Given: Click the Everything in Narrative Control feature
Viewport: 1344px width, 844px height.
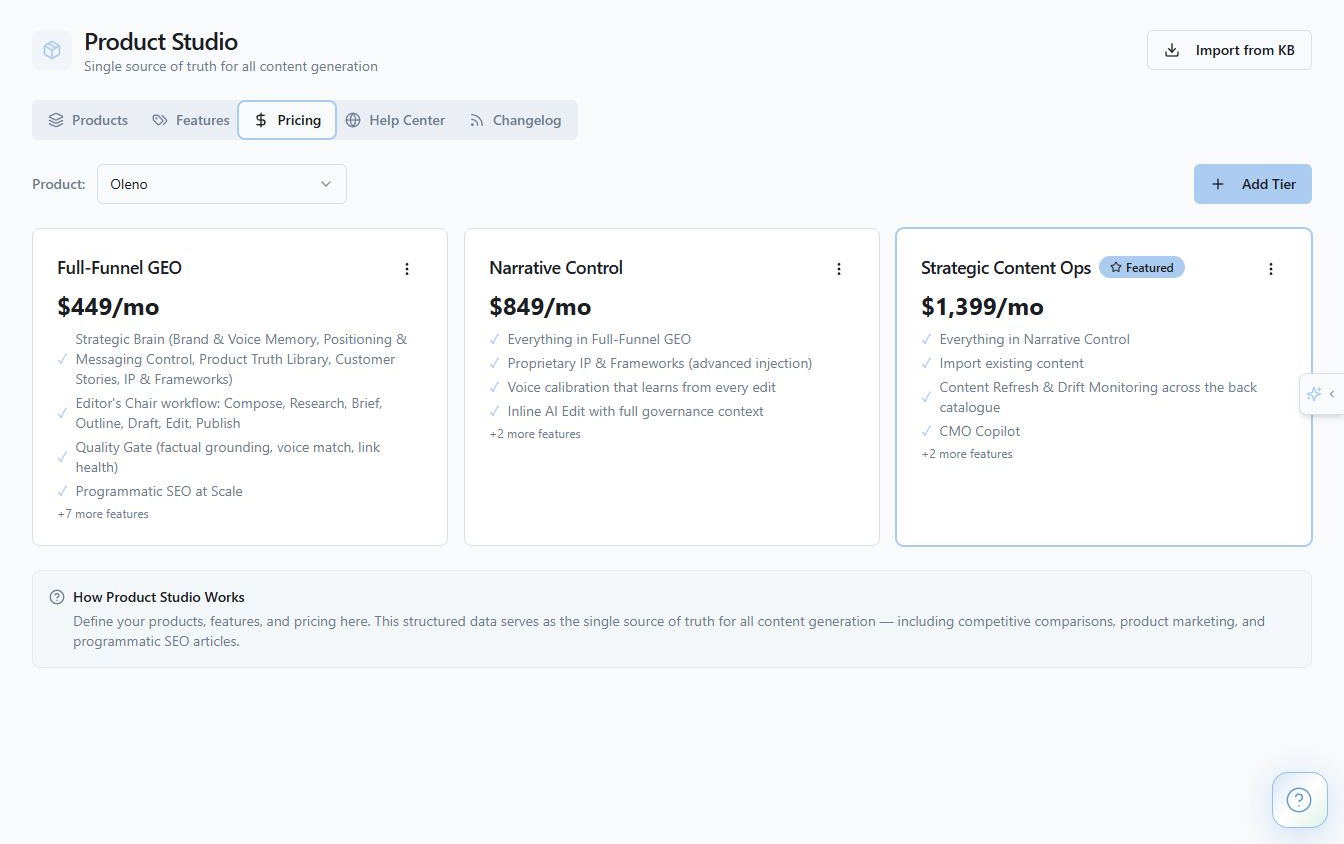Looking at the screenshot, I should (x=1034, y=339).
